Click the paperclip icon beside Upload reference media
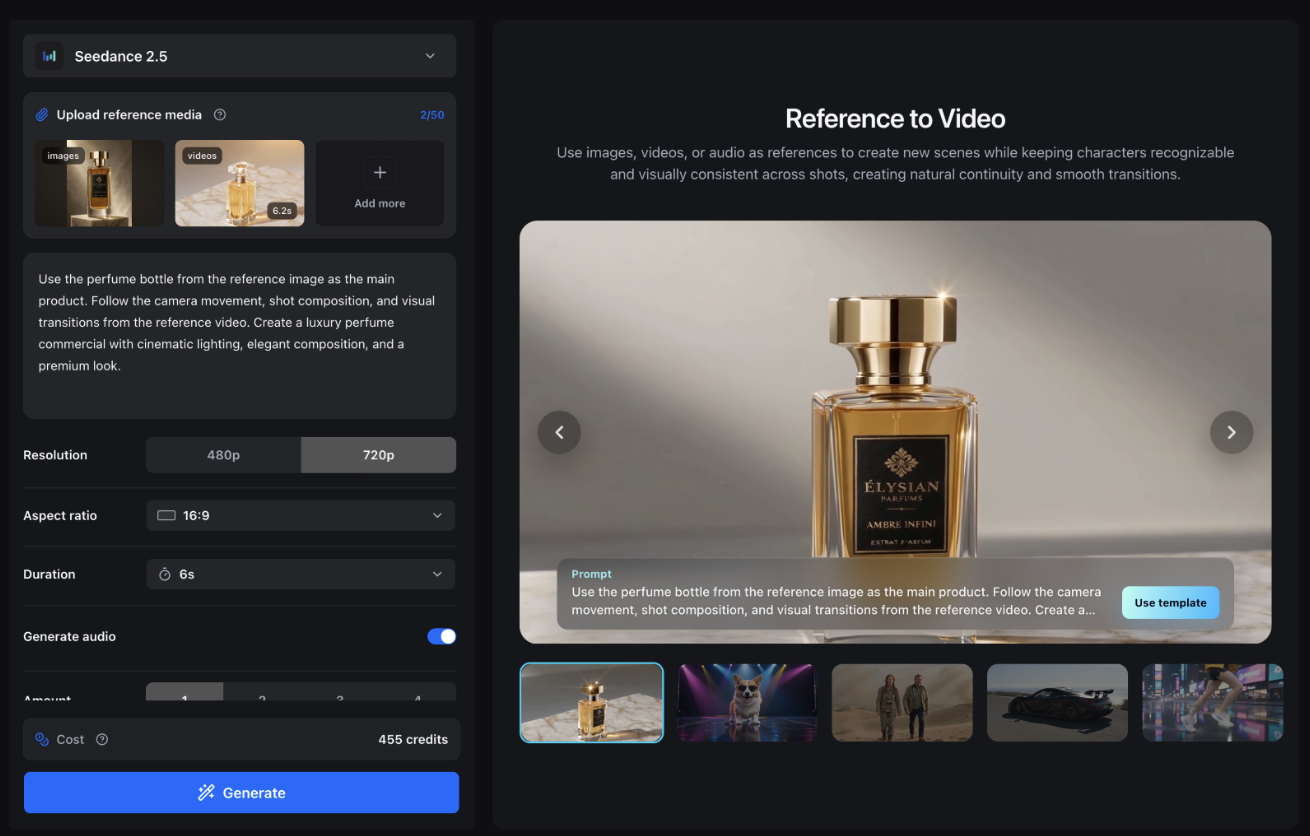 click(42, 115)
